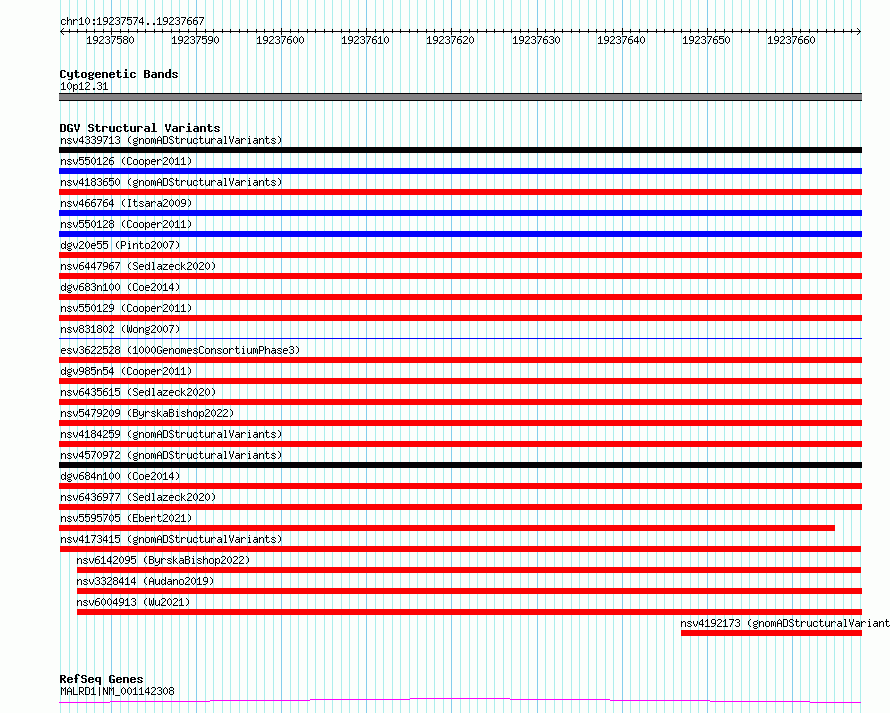Click the left arrow of the ruler
The image size is (890, 713).
tap(62, 32)
